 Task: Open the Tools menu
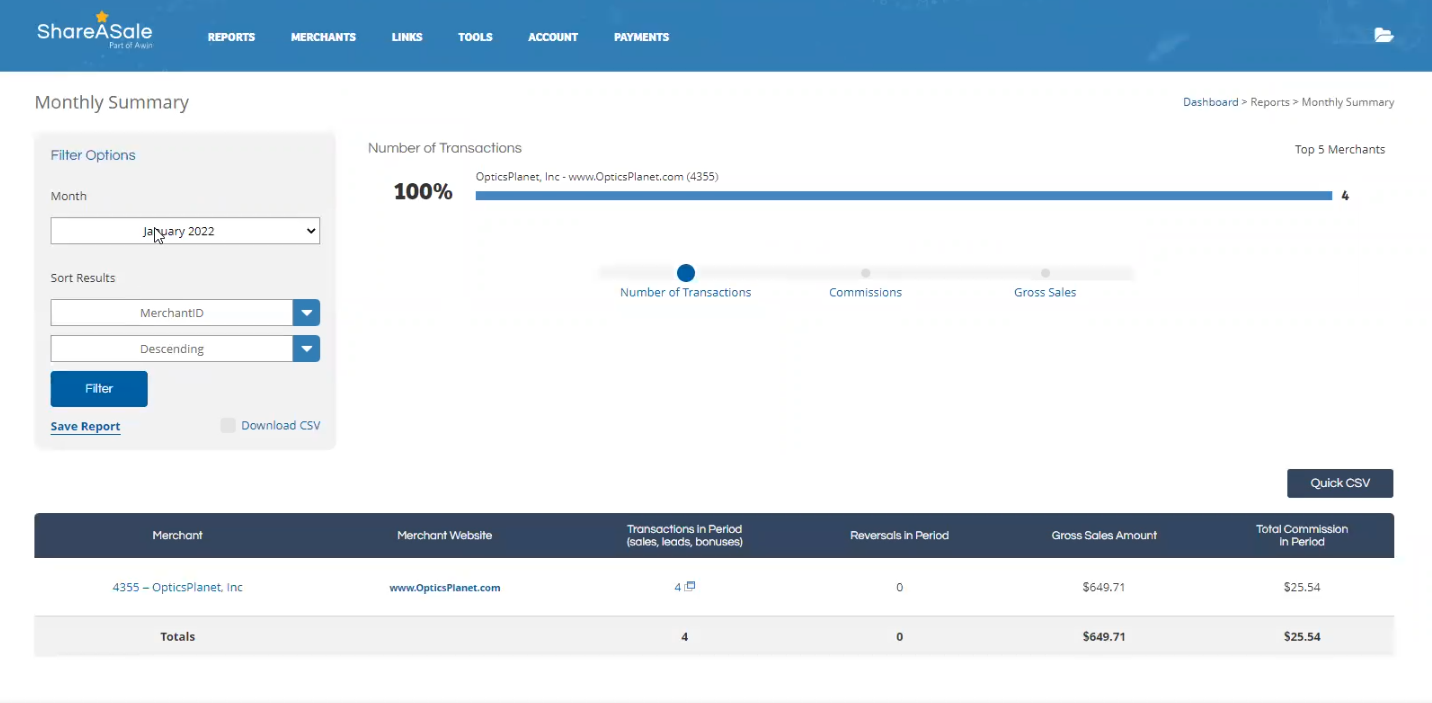(475, 37)
